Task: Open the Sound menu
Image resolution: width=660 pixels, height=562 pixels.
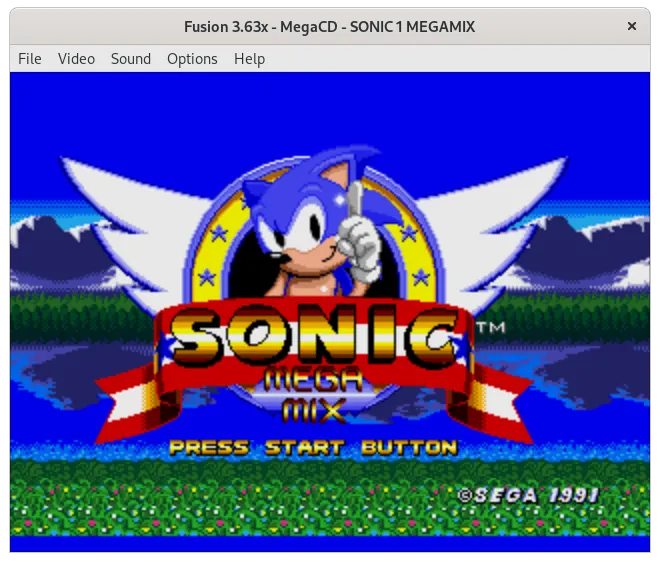Action: click(131, 59)
